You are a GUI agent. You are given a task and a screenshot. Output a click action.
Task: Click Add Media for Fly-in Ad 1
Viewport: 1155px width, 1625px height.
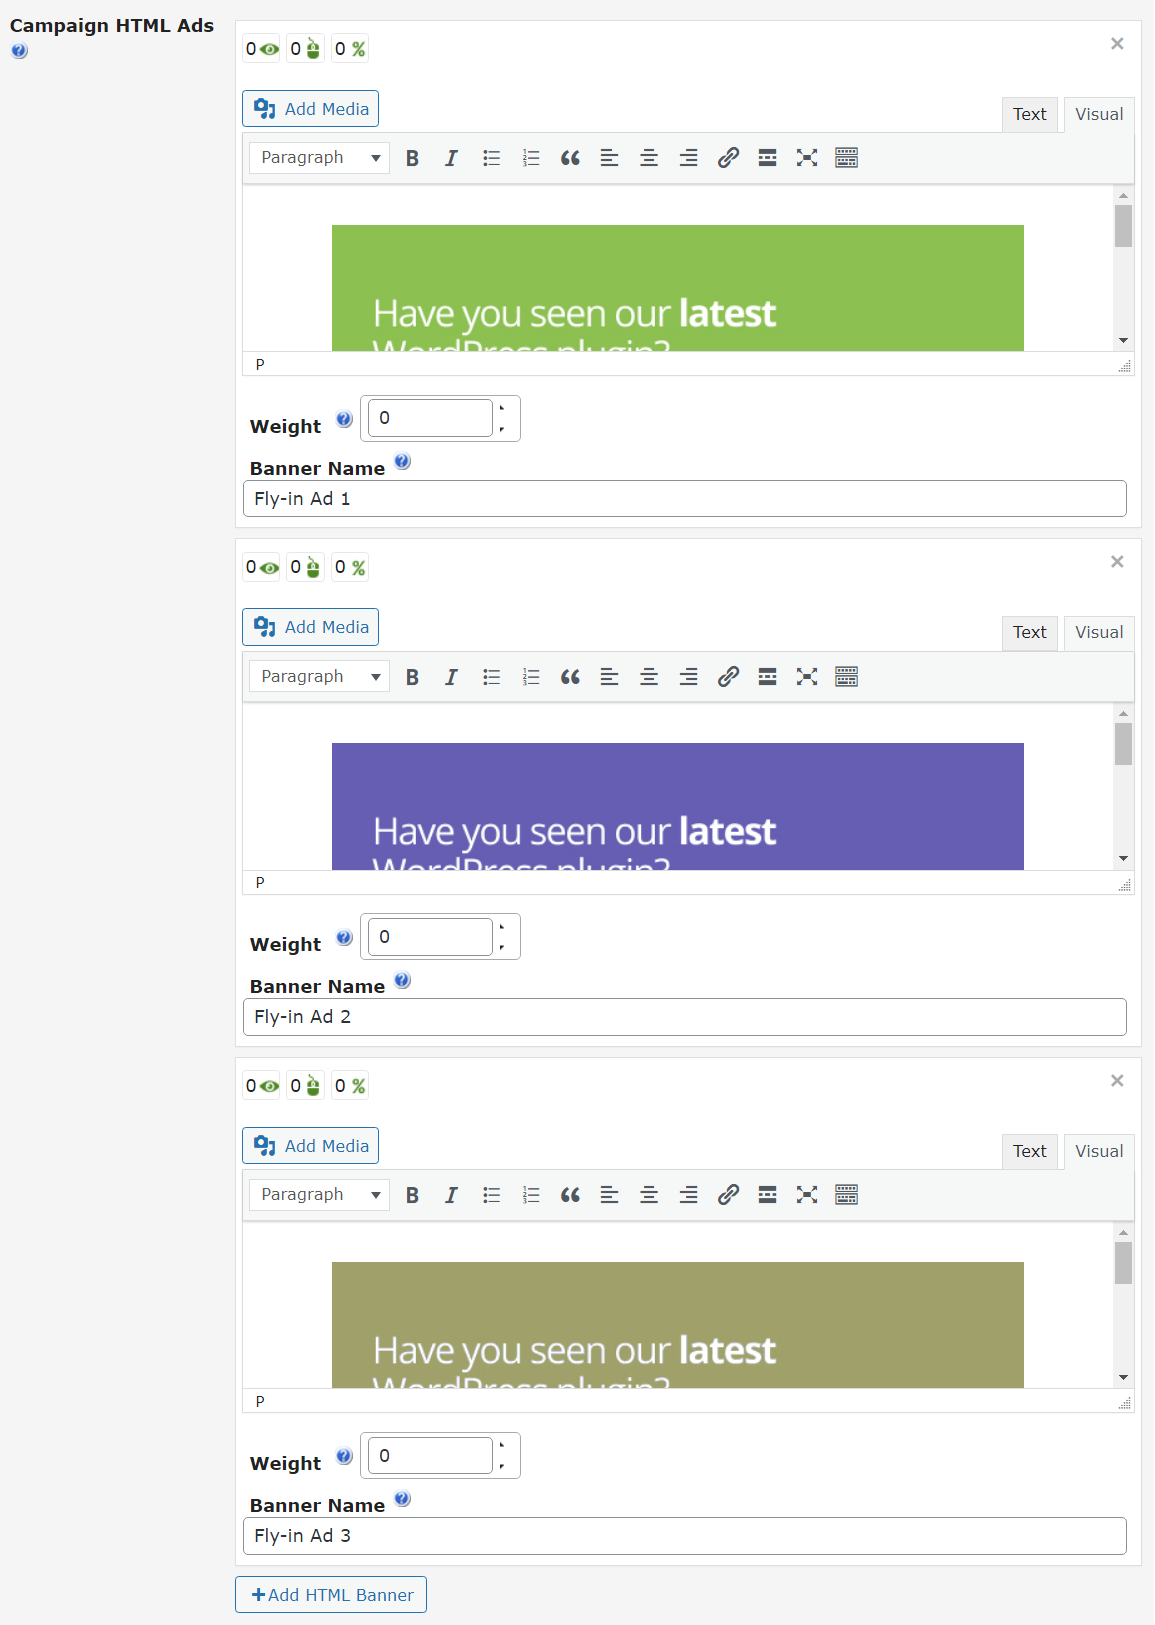[310, 109]
